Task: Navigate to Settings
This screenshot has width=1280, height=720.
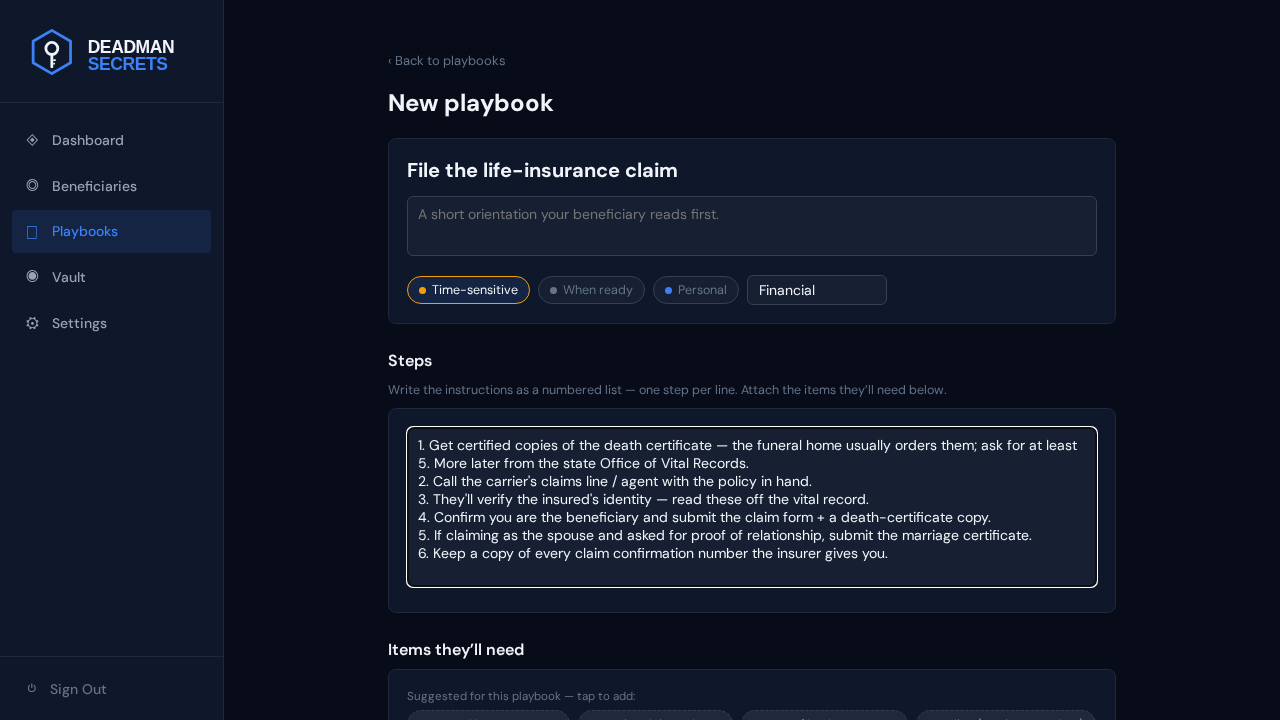Action: tap(111, 323)
